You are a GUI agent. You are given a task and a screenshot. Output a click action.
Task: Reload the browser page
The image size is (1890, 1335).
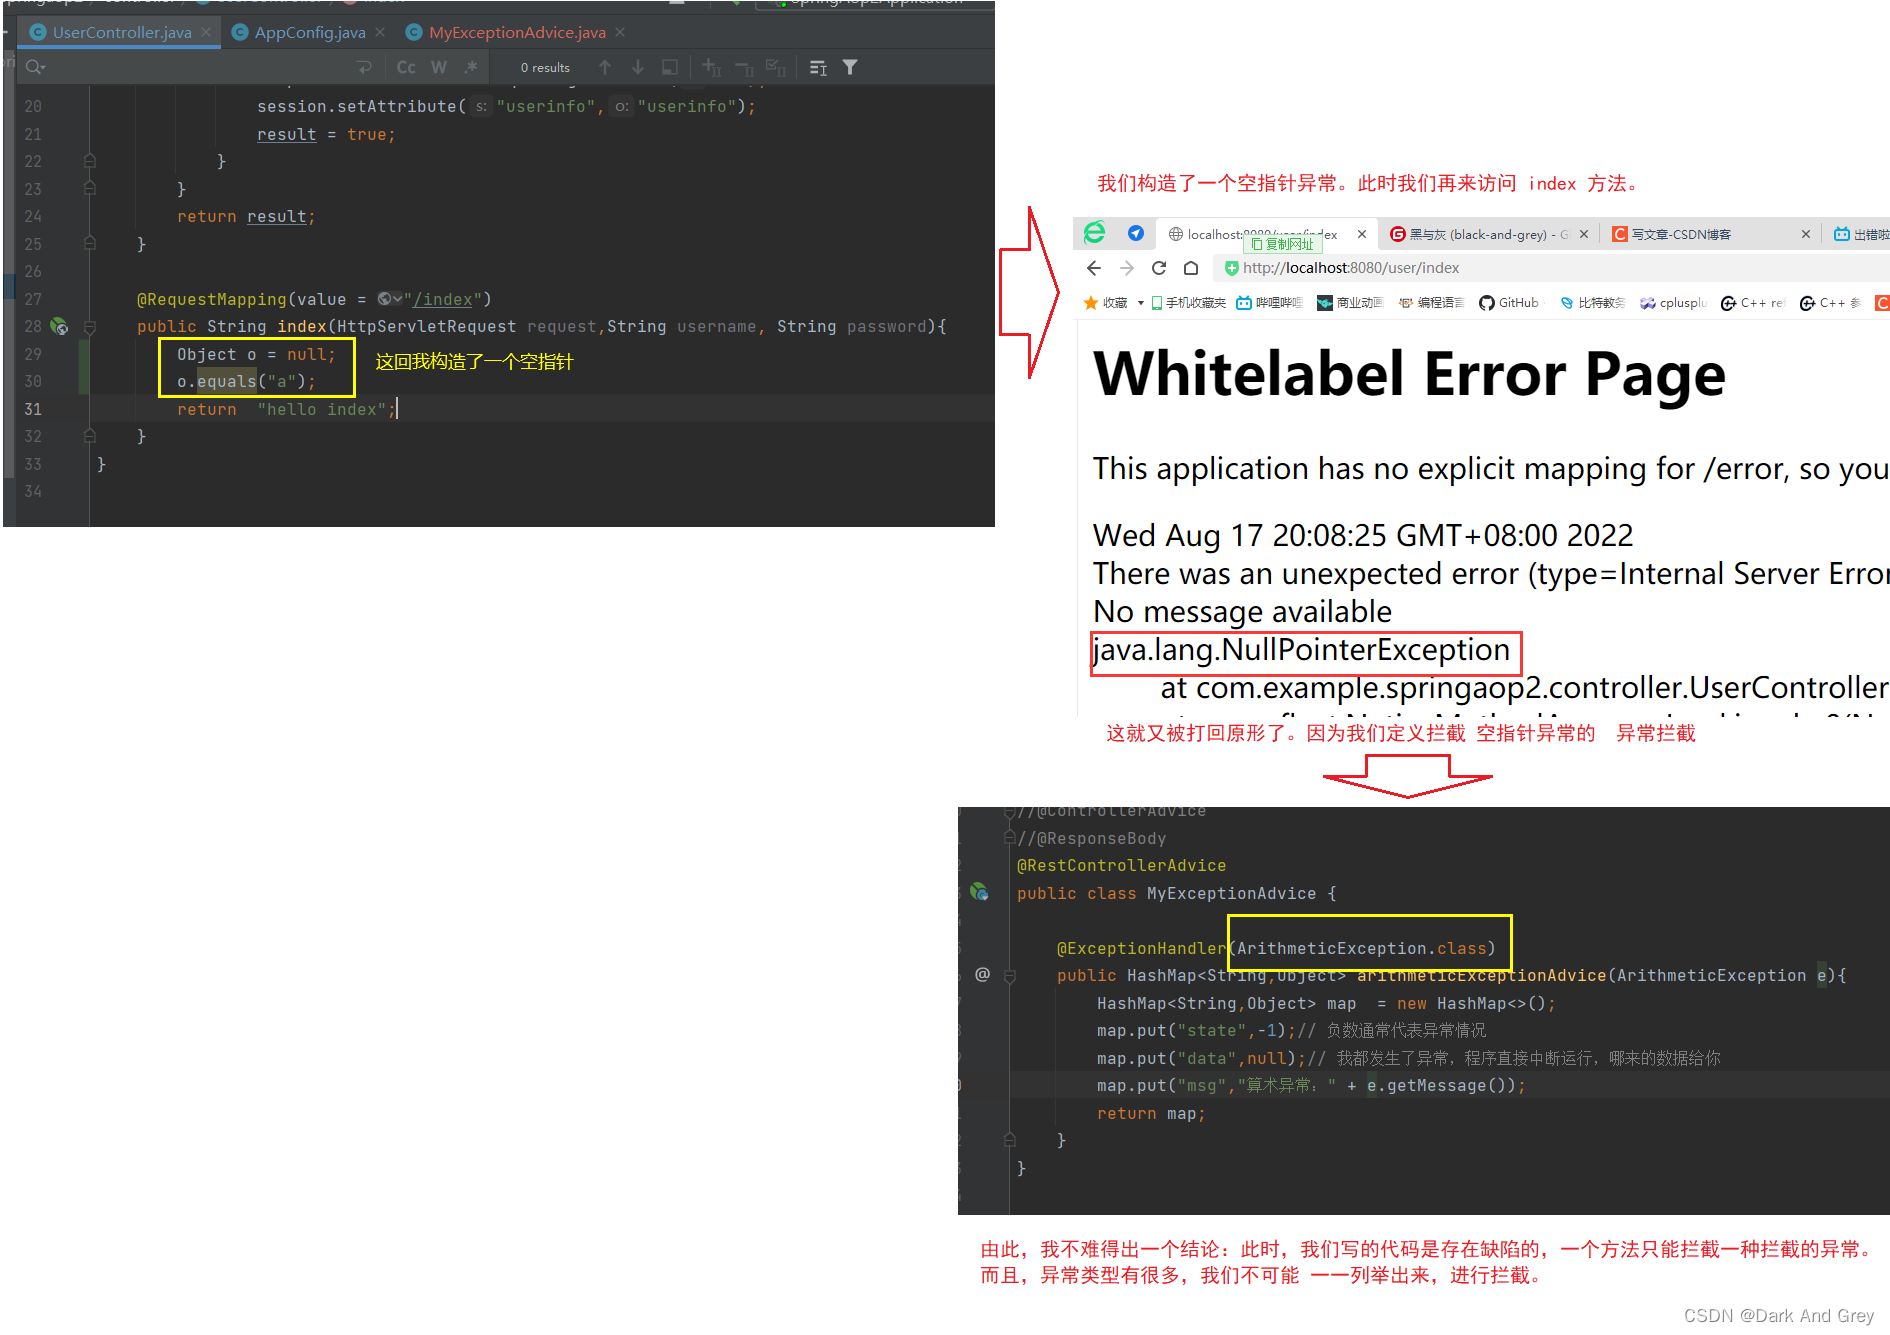[1159, 268]
